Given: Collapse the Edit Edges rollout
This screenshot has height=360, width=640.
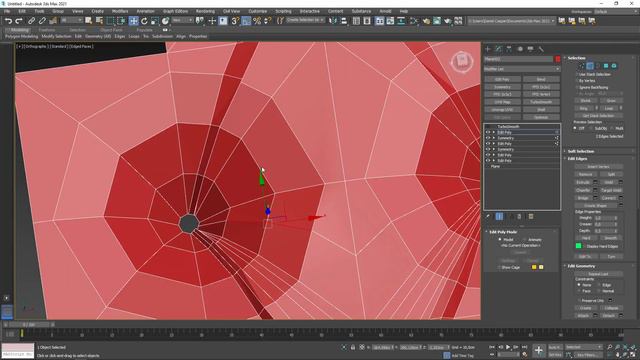Looking at the screenshot, I should pyautogui.click(x=578, y=159).
